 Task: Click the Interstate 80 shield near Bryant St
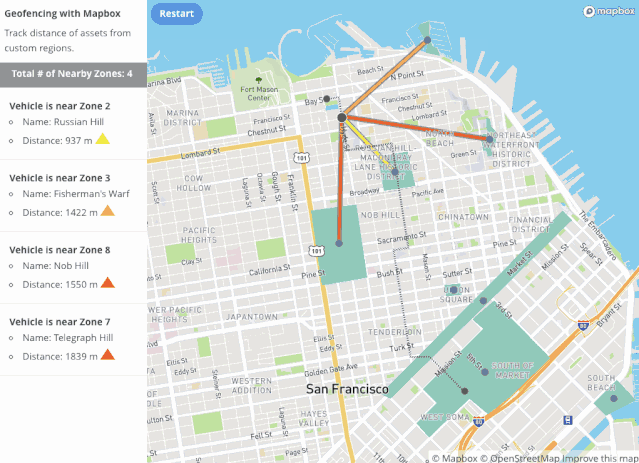click(583, 325)
